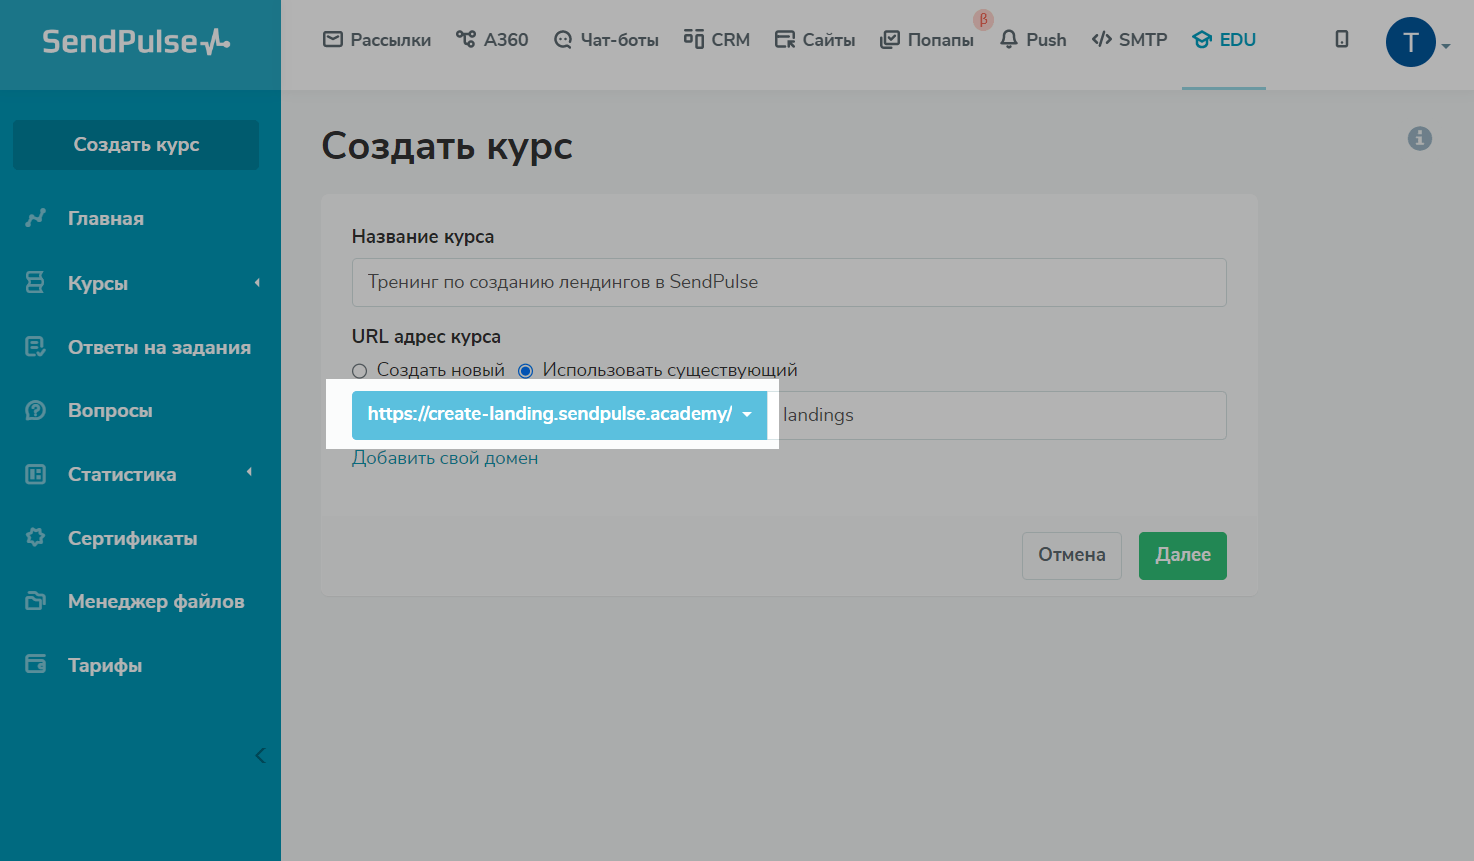Expand the Статистика sidebar submenu arrow
This screenshot has width=1474, height=861.
(249, 473)
